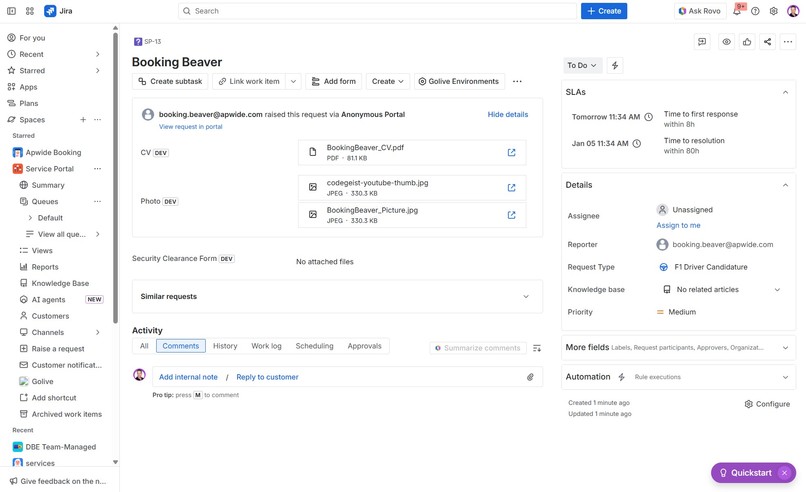Expand the Starred menu chevron
The image size is (806, 492).
(98, 70)
